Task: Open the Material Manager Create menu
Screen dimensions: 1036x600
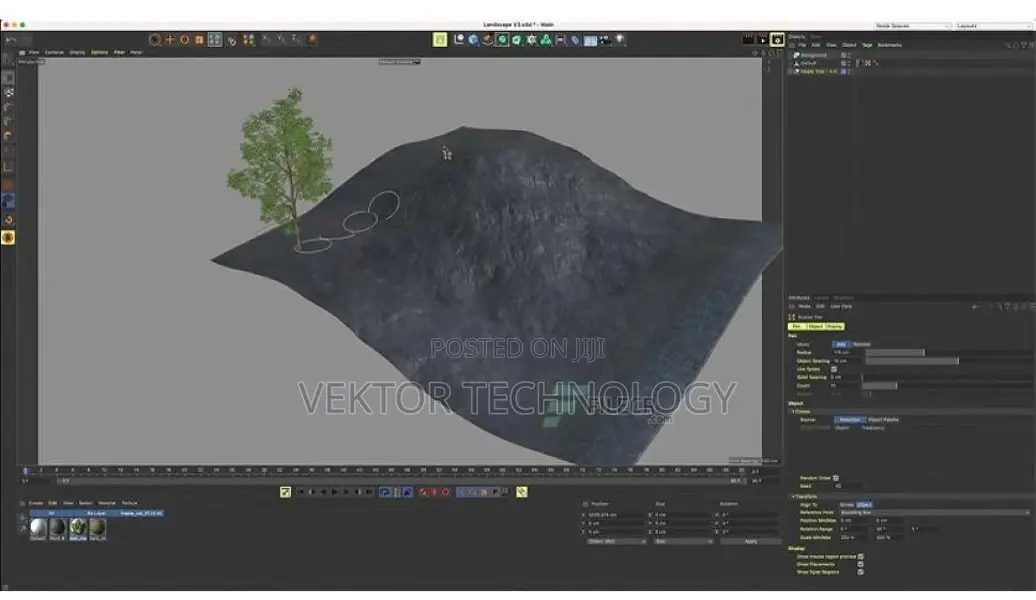Action: click(x=36, y=503)
